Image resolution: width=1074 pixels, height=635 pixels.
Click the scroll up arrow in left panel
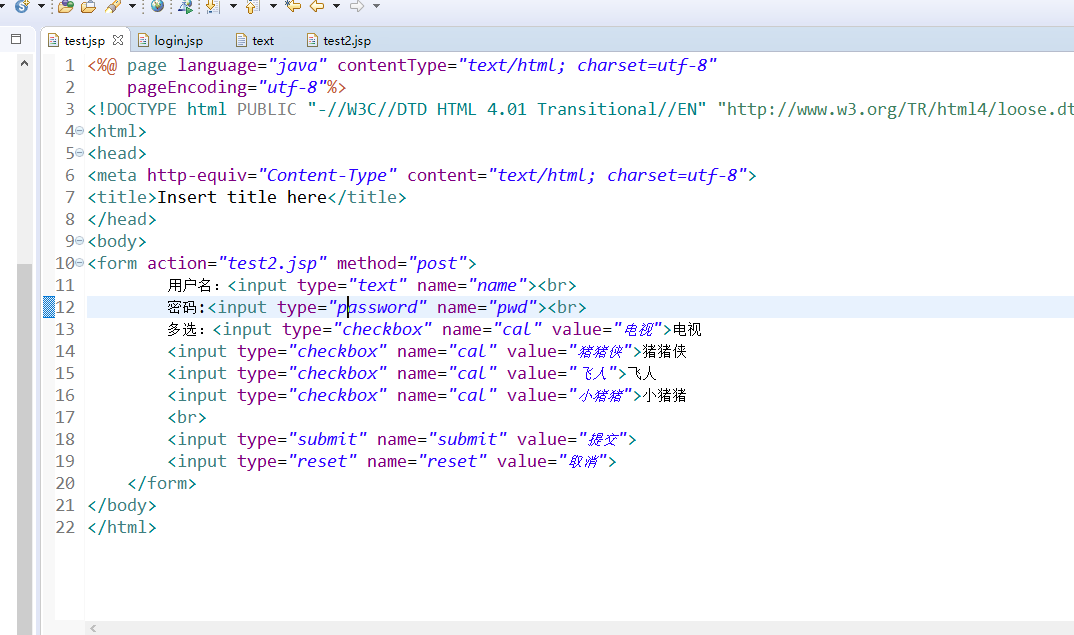pos(25,63)
